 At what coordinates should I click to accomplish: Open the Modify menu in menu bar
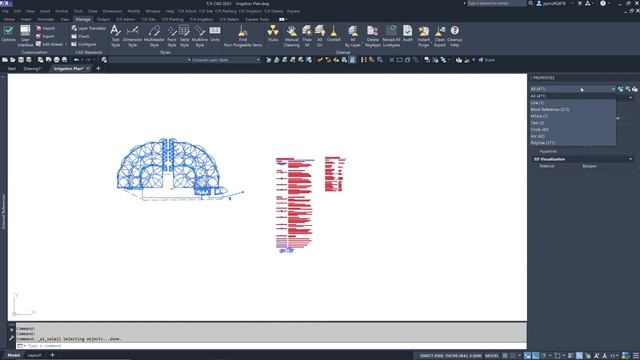pos(133,11)
